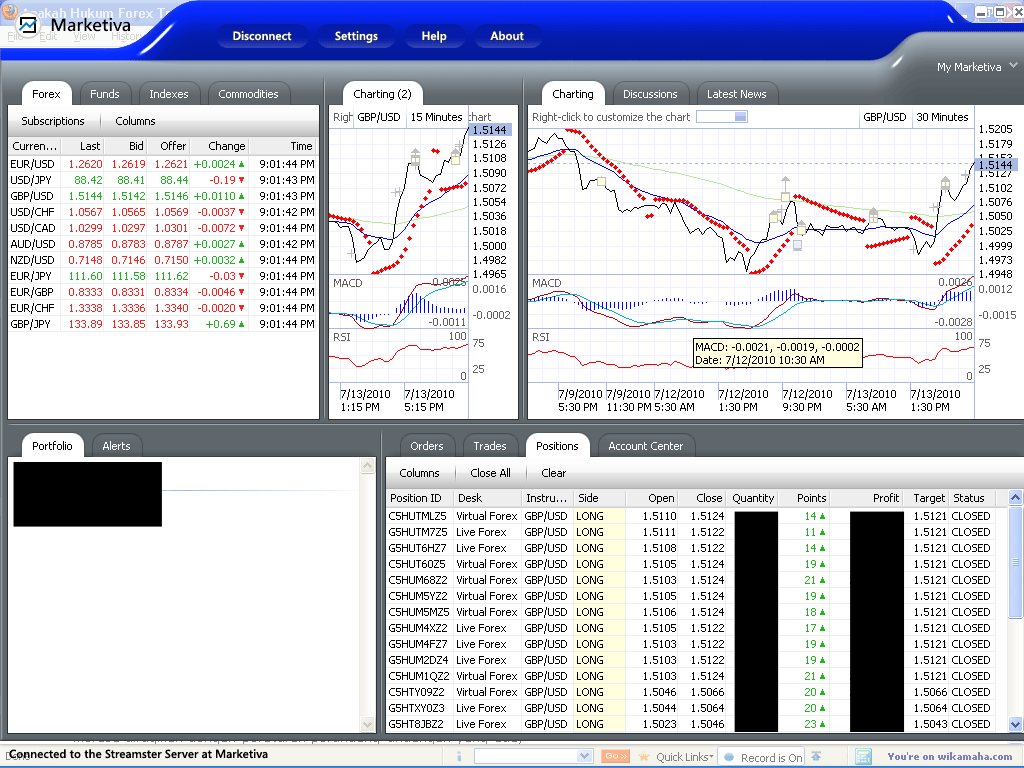Select the AUD/USD currency row
This screenshot has width=1024, height=768.
(162, 244)
